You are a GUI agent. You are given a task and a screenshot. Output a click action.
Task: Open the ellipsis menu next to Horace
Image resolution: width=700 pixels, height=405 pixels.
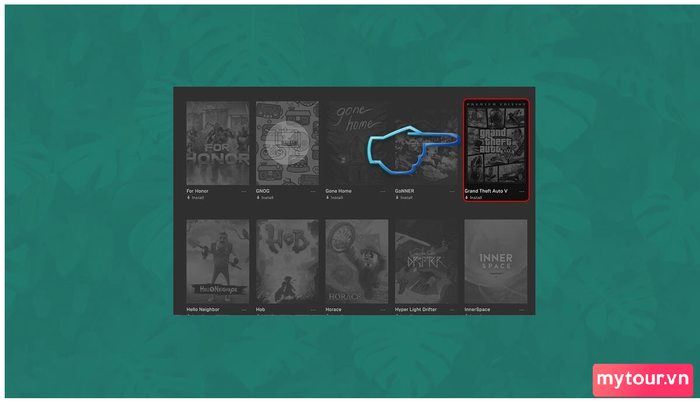[383, 309]
